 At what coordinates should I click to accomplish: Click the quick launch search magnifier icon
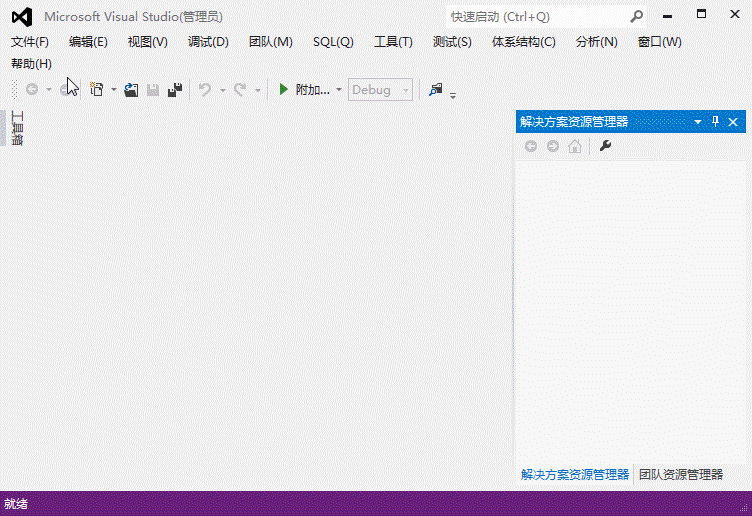click(636, 17)
